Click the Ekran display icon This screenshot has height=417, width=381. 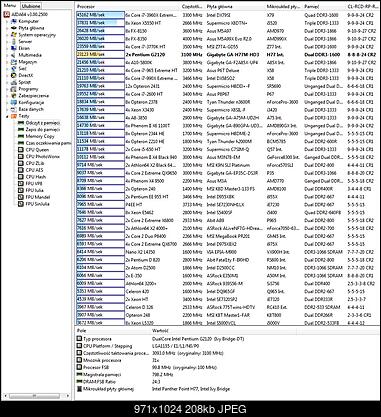(14, 48)
